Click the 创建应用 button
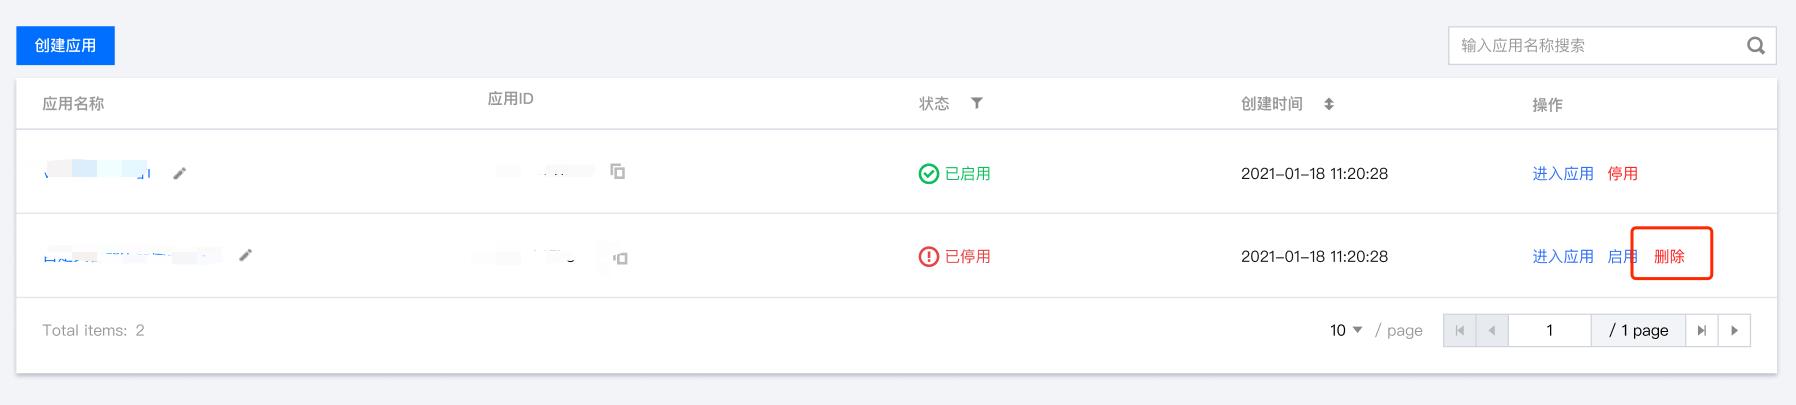Screen dimensions: 1796x405 [x=65, y=45]
